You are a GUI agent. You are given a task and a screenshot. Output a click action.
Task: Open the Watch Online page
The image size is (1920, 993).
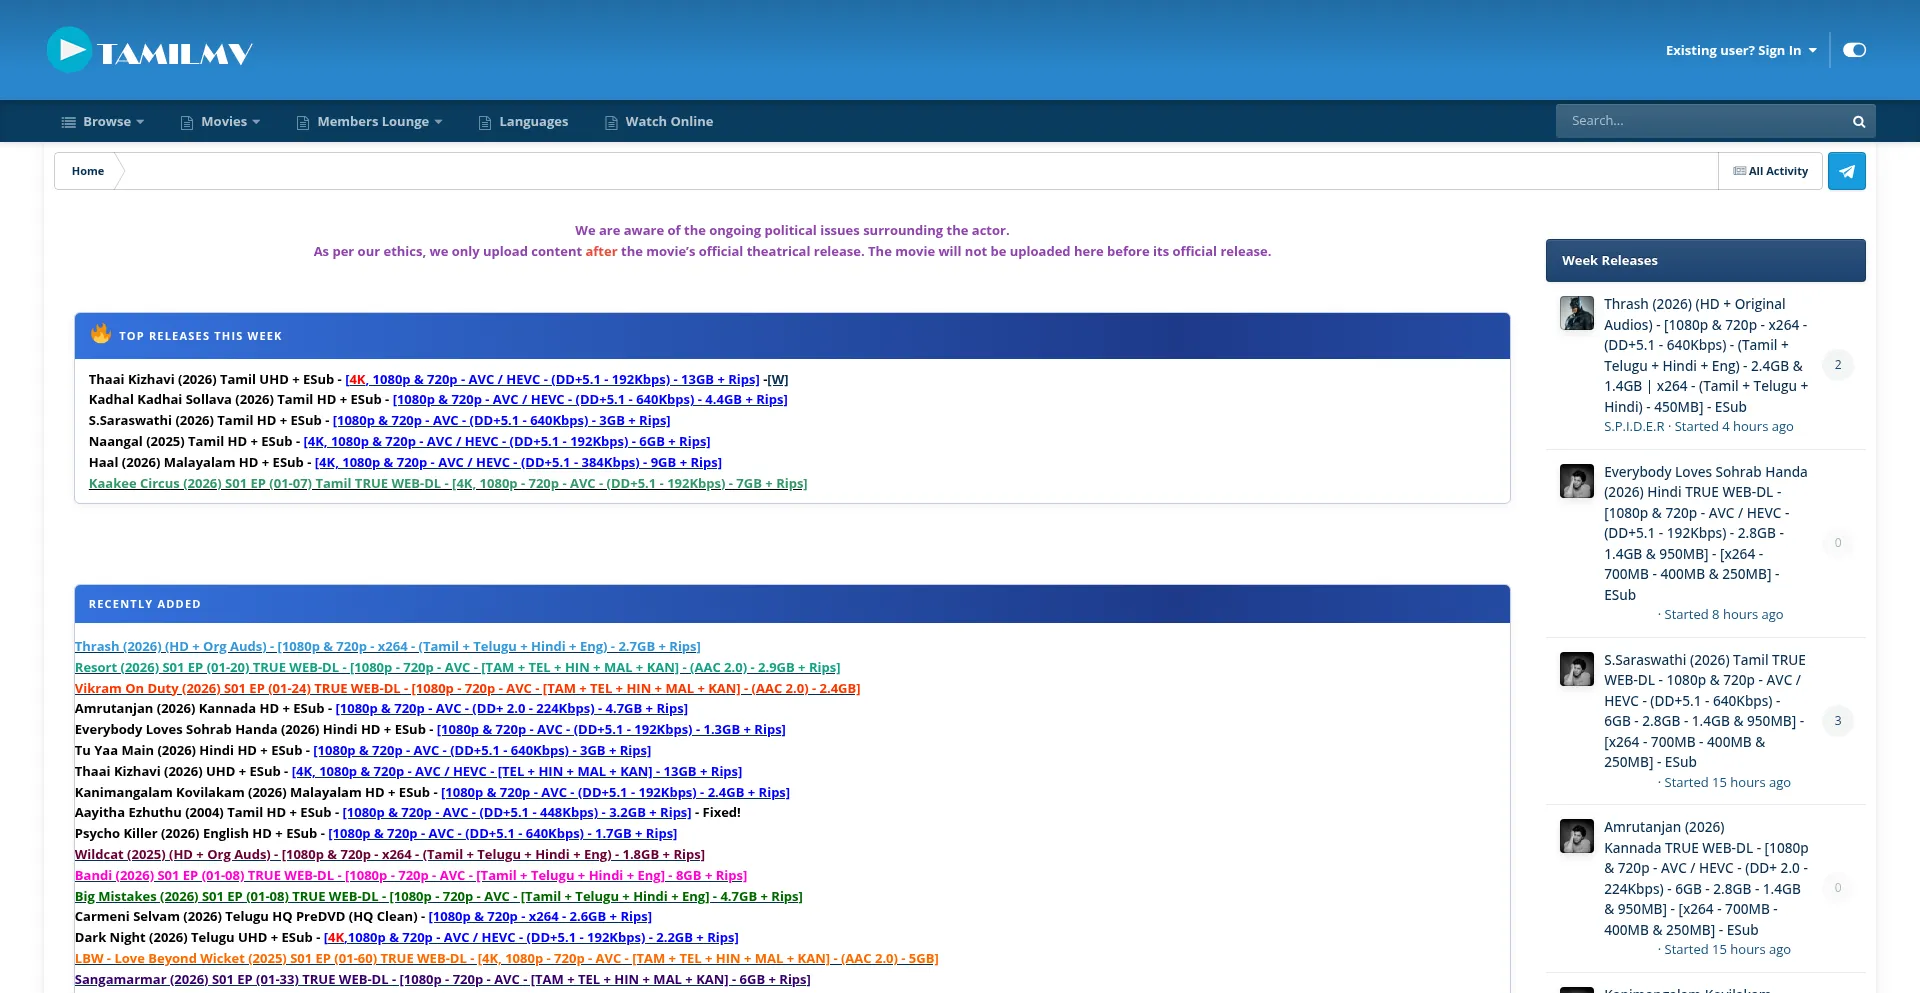pos(659,122)
